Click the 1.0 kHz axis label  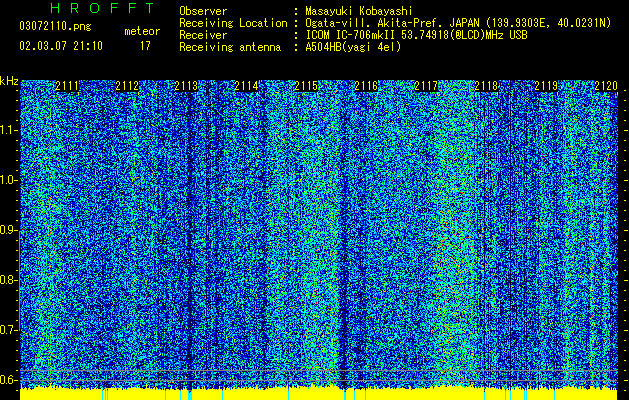pos(8,180)
